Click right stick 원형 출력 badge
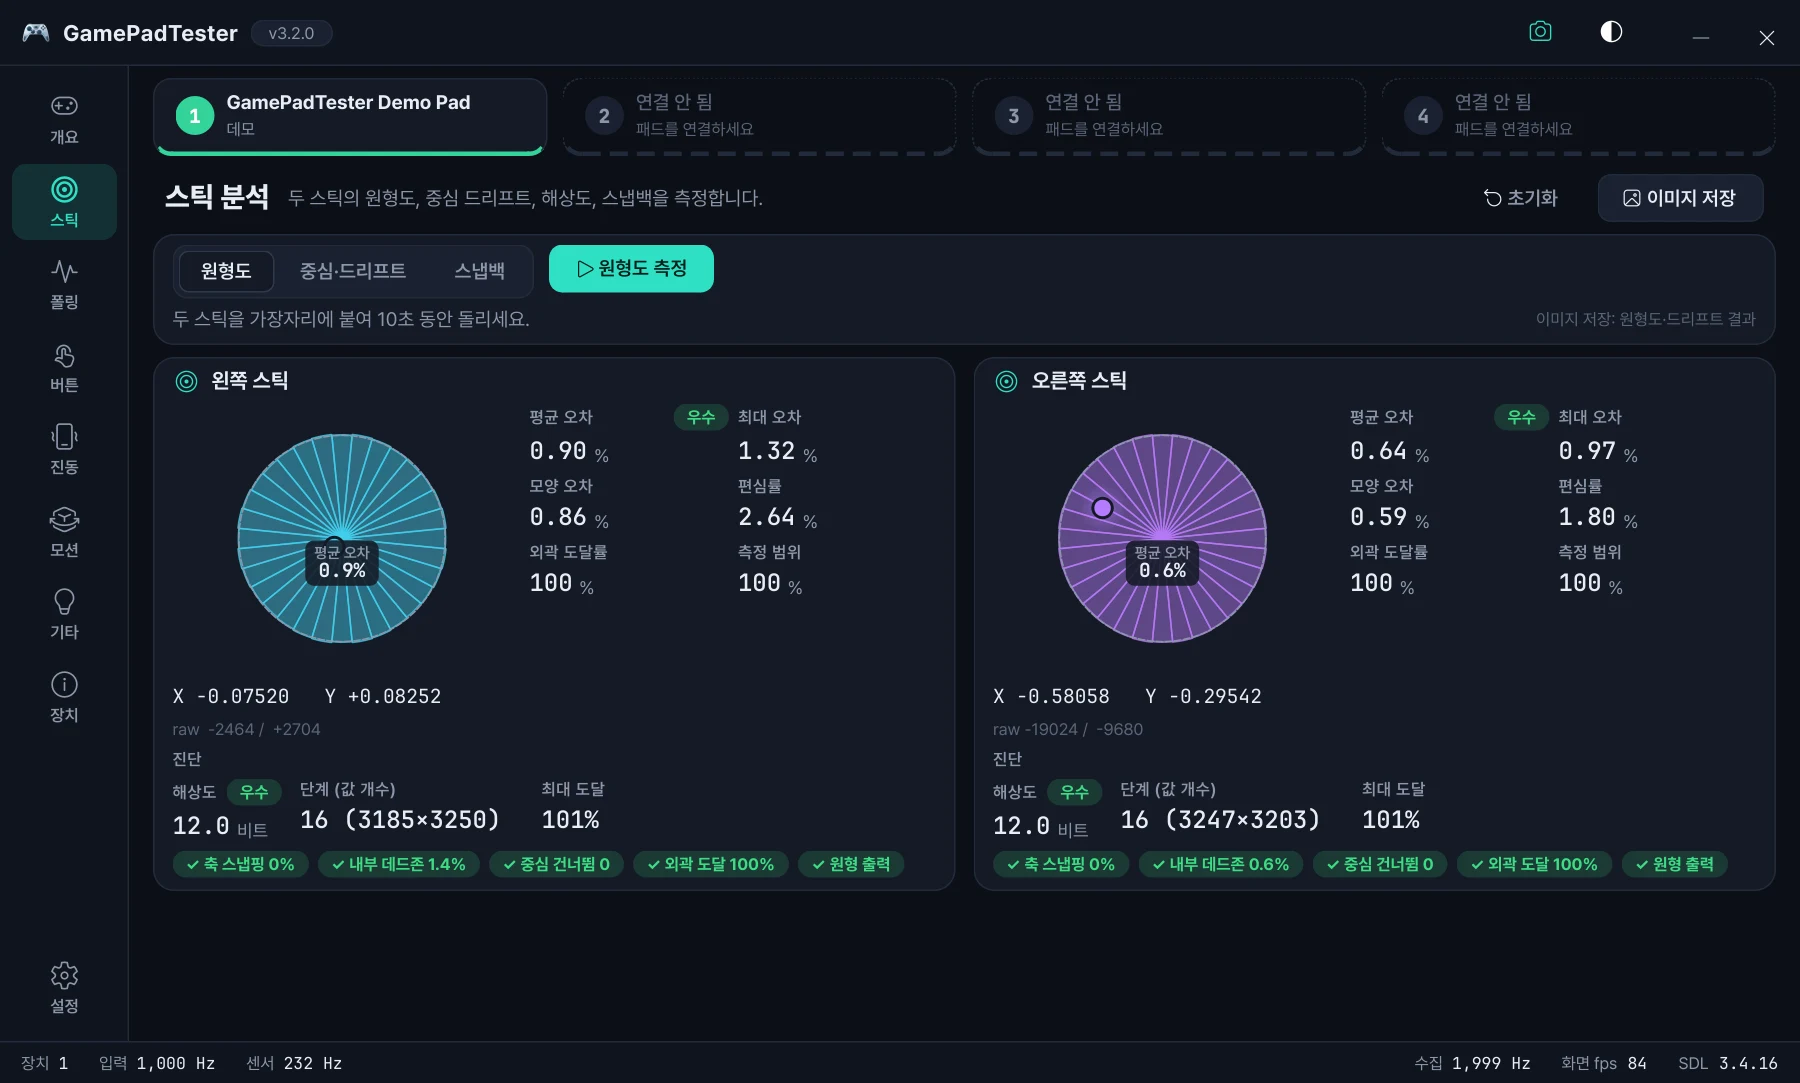Screen dimensions: 1800x1083 (x=1675, y=864)
